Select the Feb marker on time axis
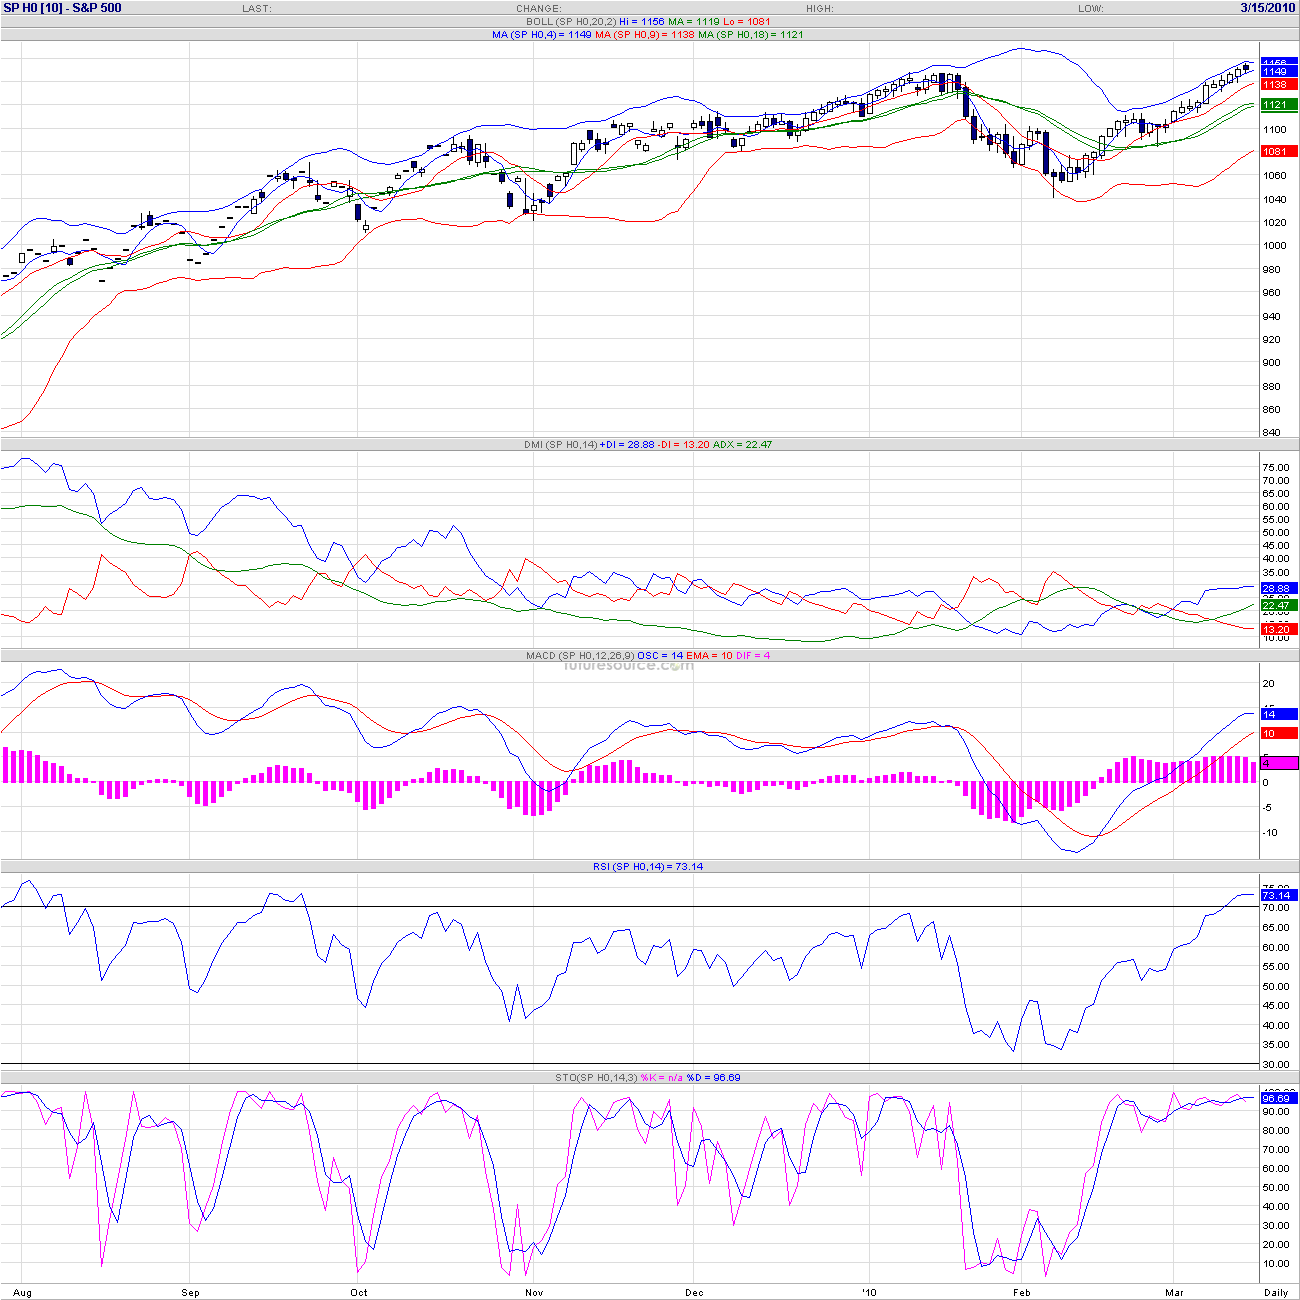Image resolution: width=1300 pixels, height=1300 pixels. click(x=1021, y=1292)
